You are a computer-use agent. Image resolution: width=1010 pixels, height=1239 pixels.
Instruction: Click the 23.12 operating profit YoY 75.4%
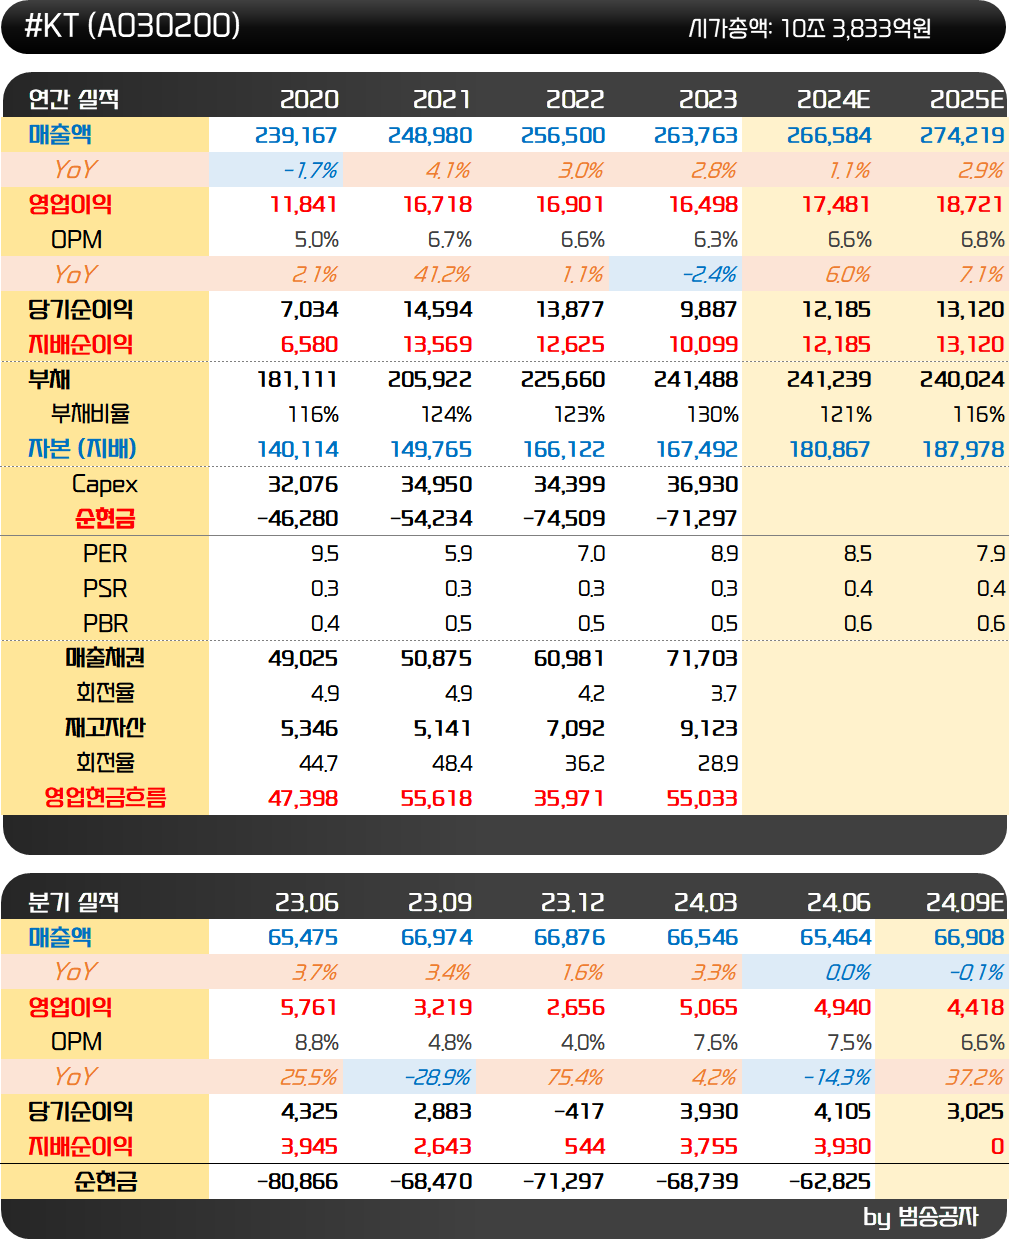576,1078
